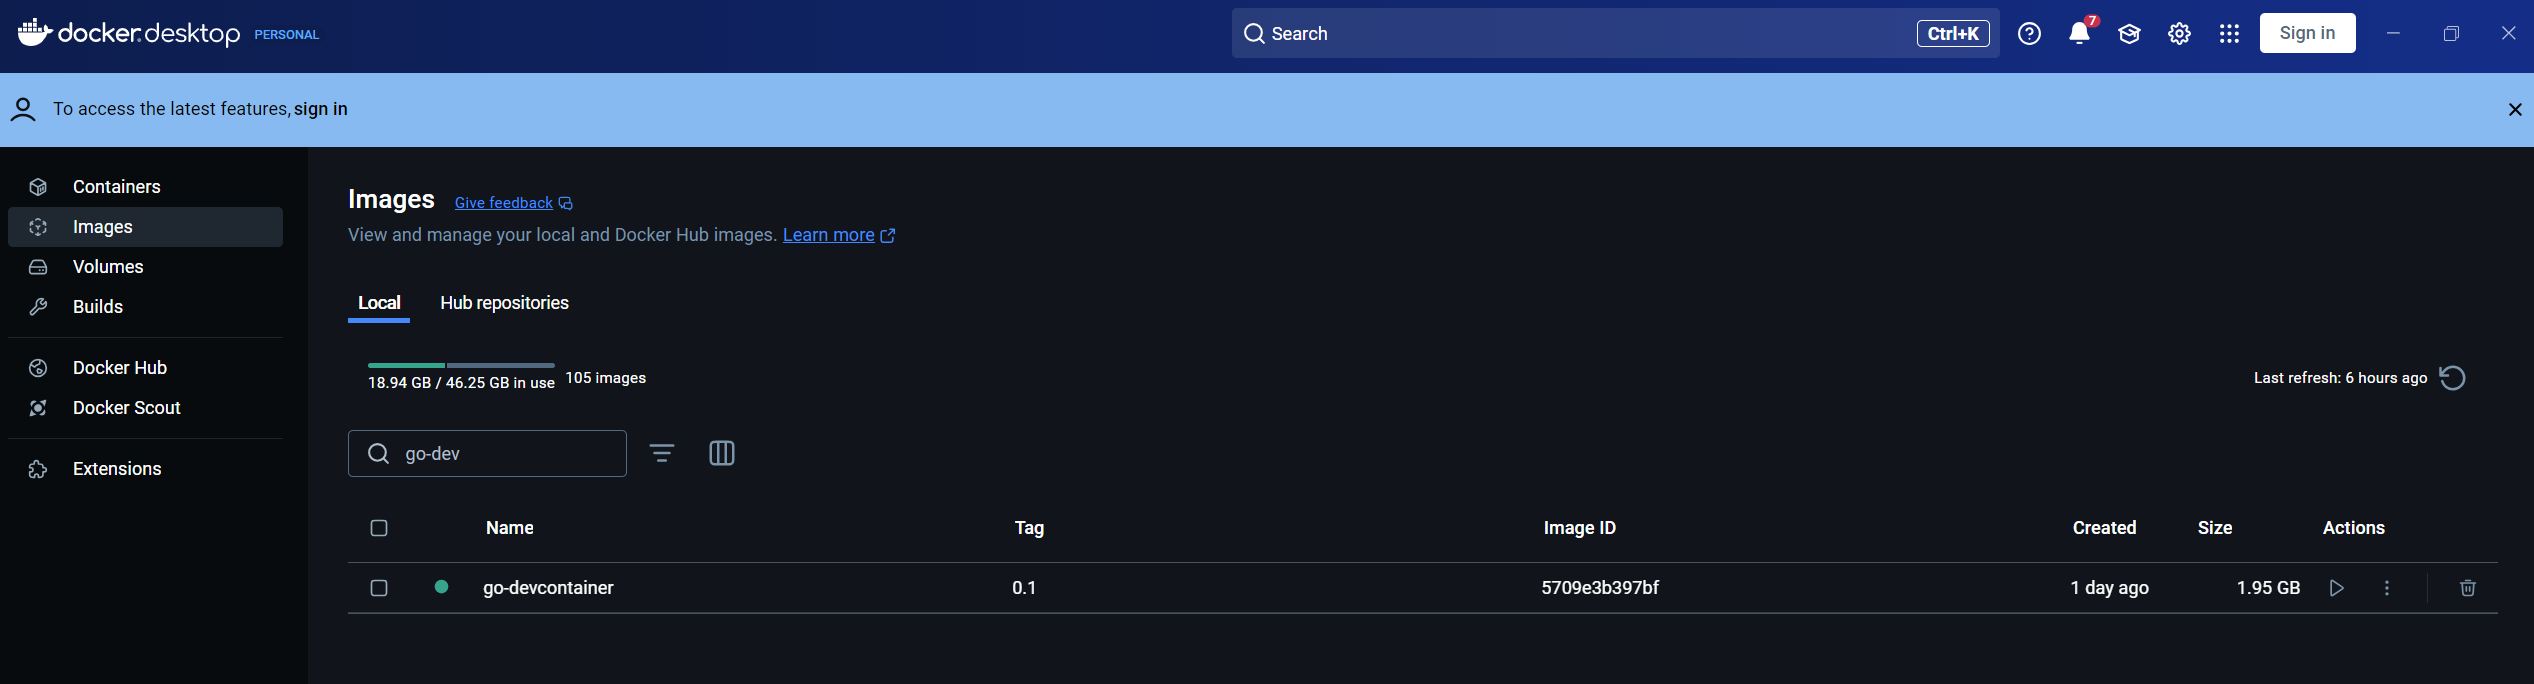Open the Learn more link

[x=828, y=235]
